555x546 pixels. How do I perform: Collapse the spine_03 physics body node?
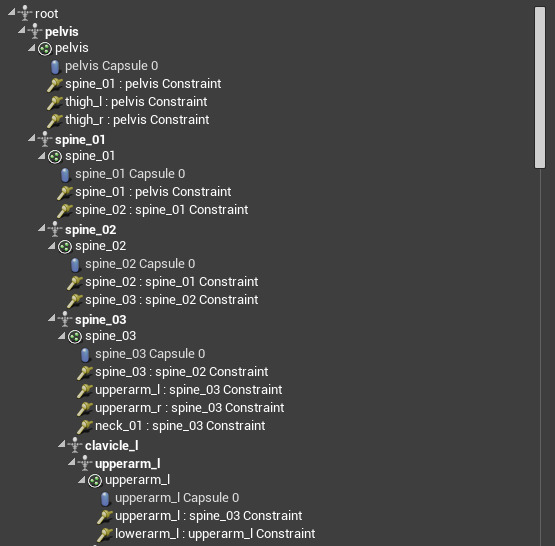(x=62, y=335)
